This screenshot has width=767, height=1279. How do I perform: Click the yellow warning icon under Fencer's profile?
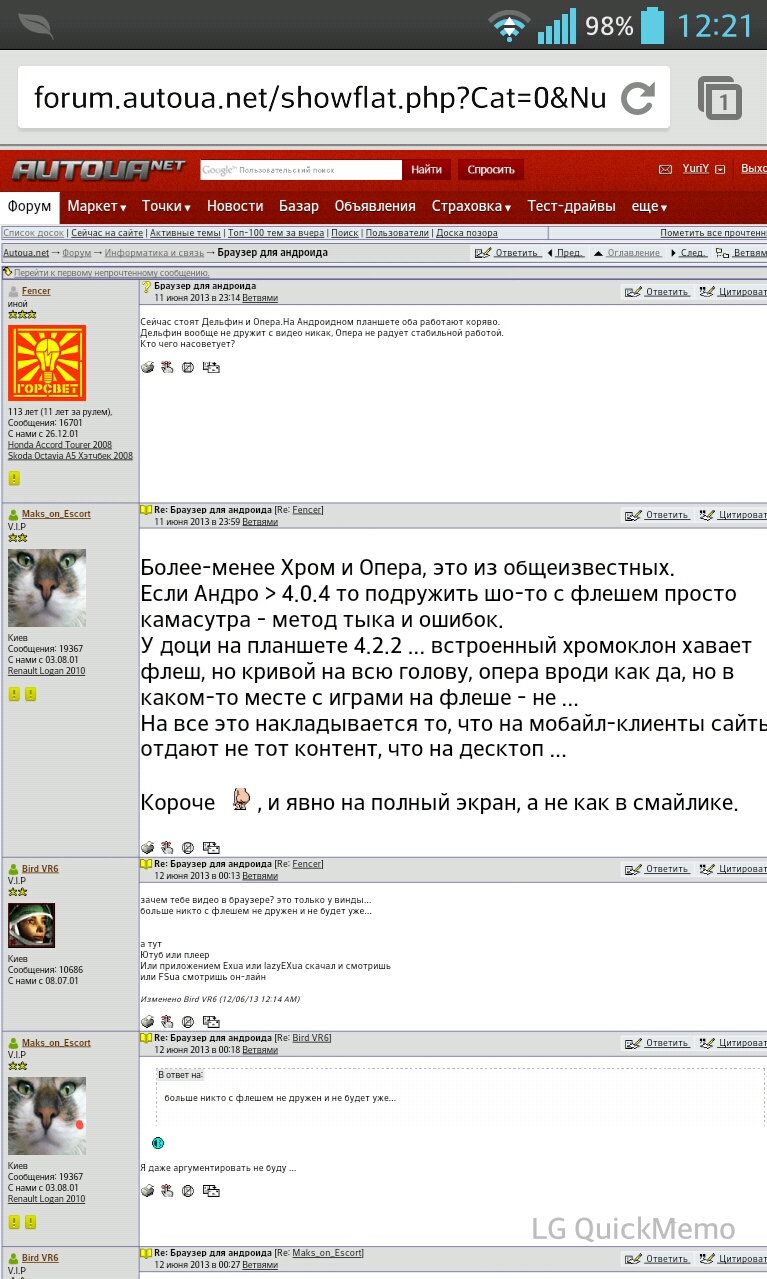click(x=14, y=478)
